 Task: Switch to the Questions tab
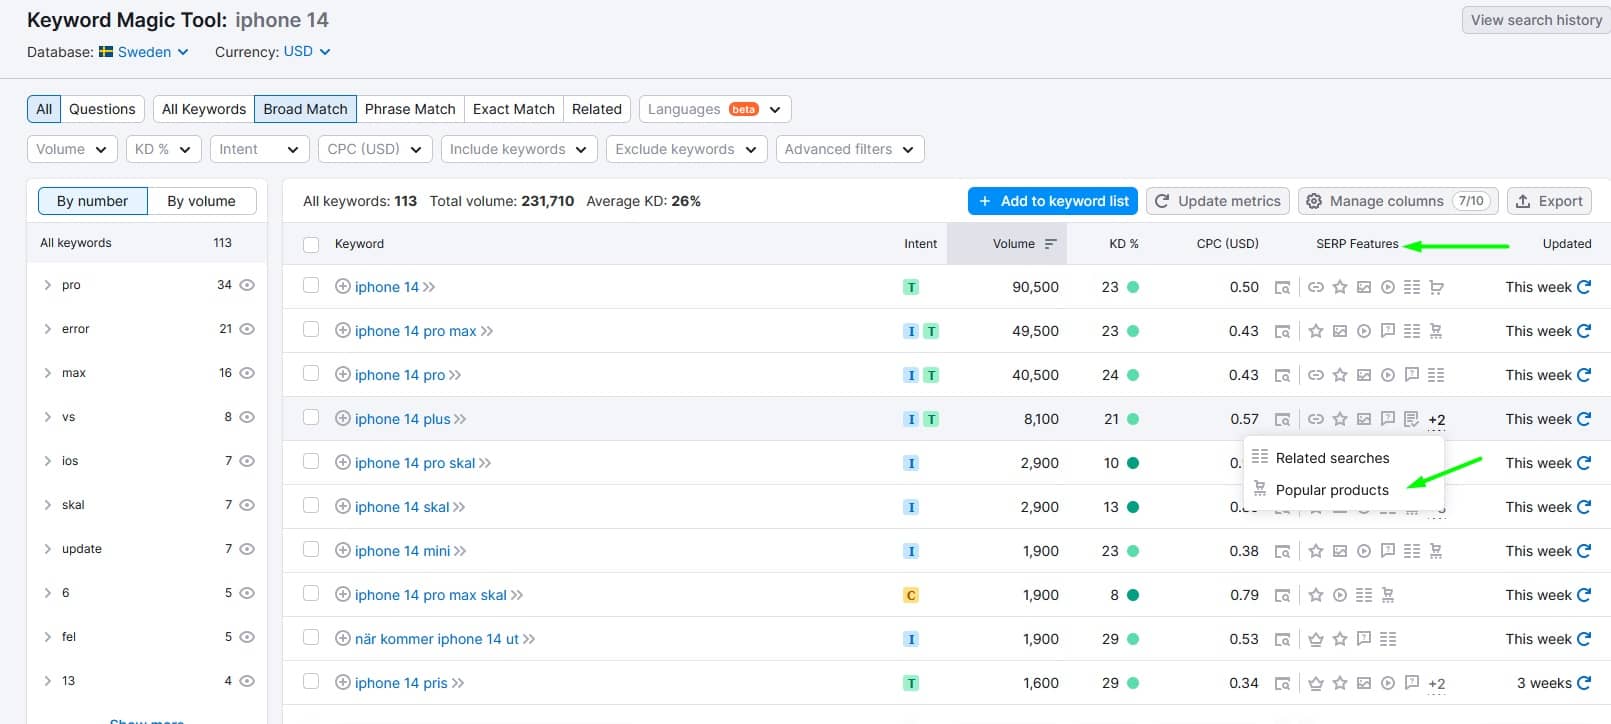coord(102,109)
